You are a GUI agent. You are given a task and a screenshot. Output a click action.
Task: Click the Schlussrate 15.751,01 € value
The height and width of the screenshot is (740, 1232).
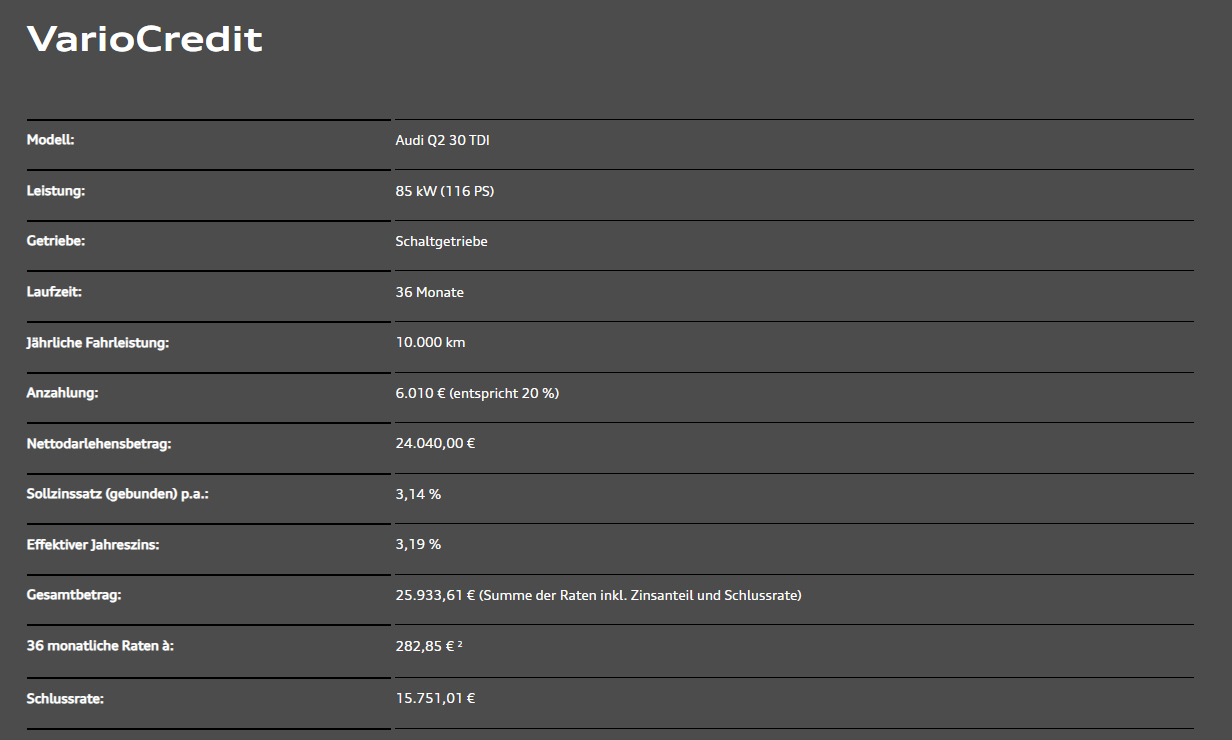[435, 697]
